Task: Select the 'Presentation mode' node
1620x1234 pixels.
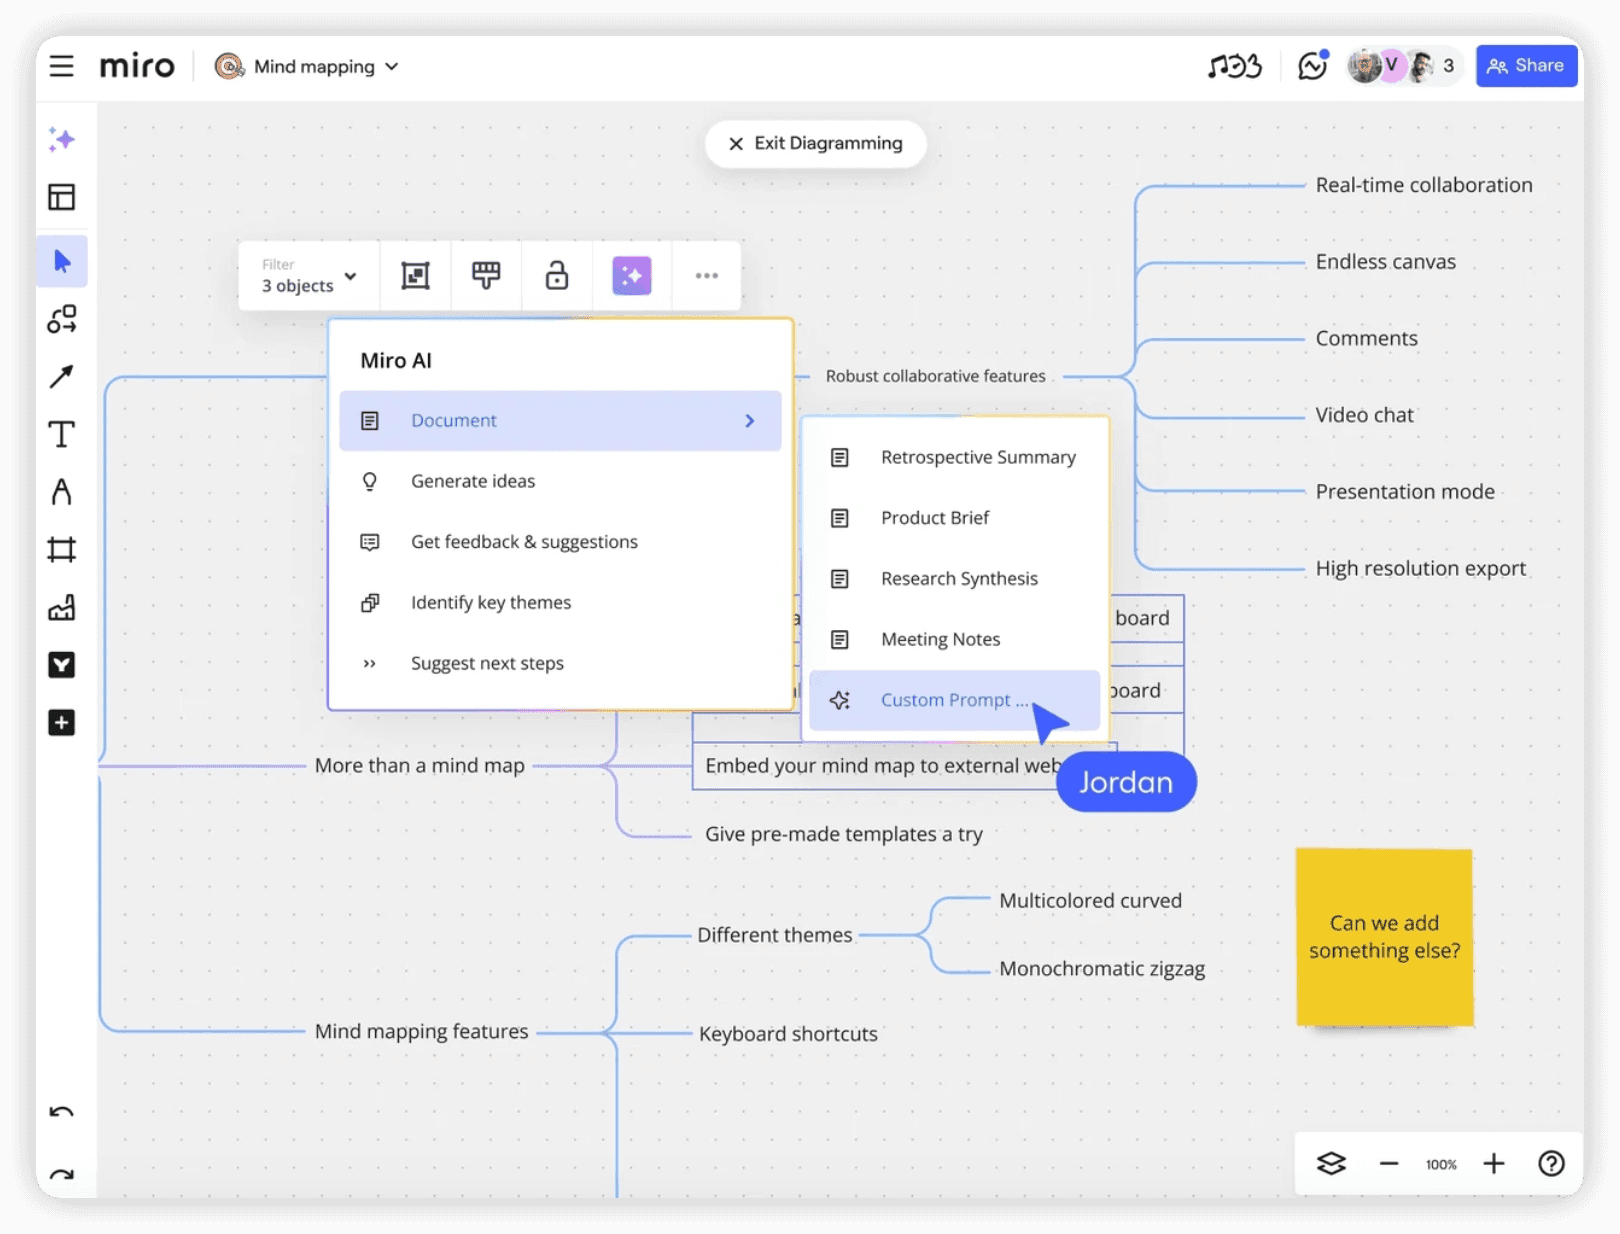Action: [x=1405, y=492]
